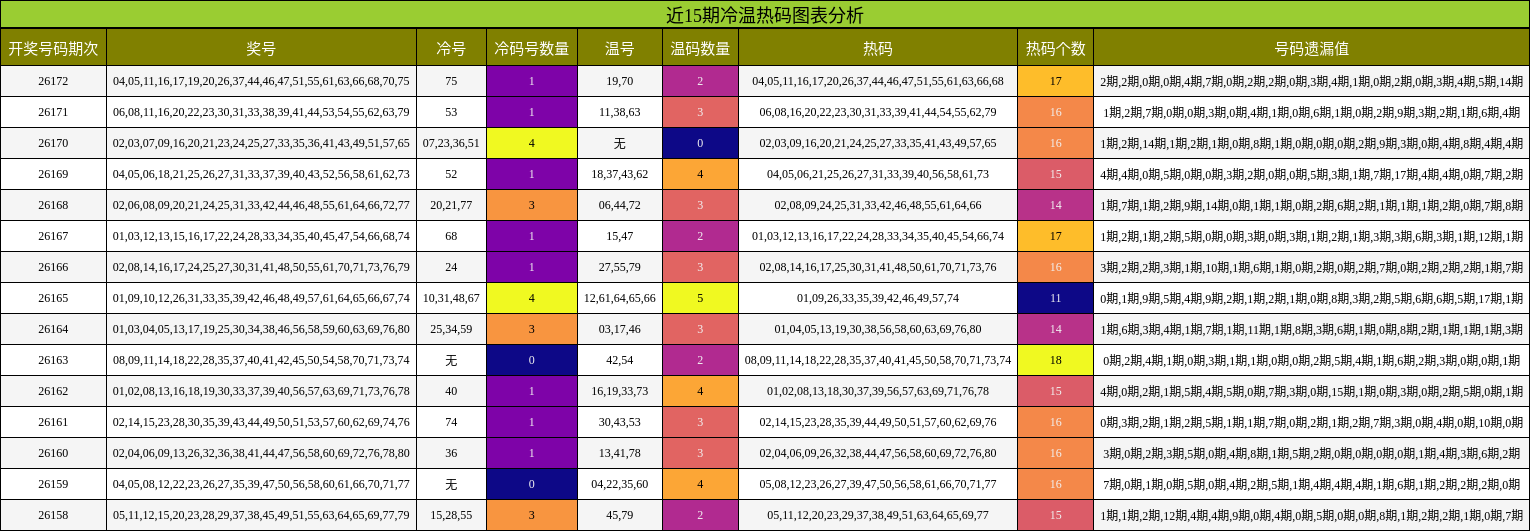The height and width of the screenshot is (531, 1530).
Task: Click cold numbers 25,34,59
Action: point(451,329)
